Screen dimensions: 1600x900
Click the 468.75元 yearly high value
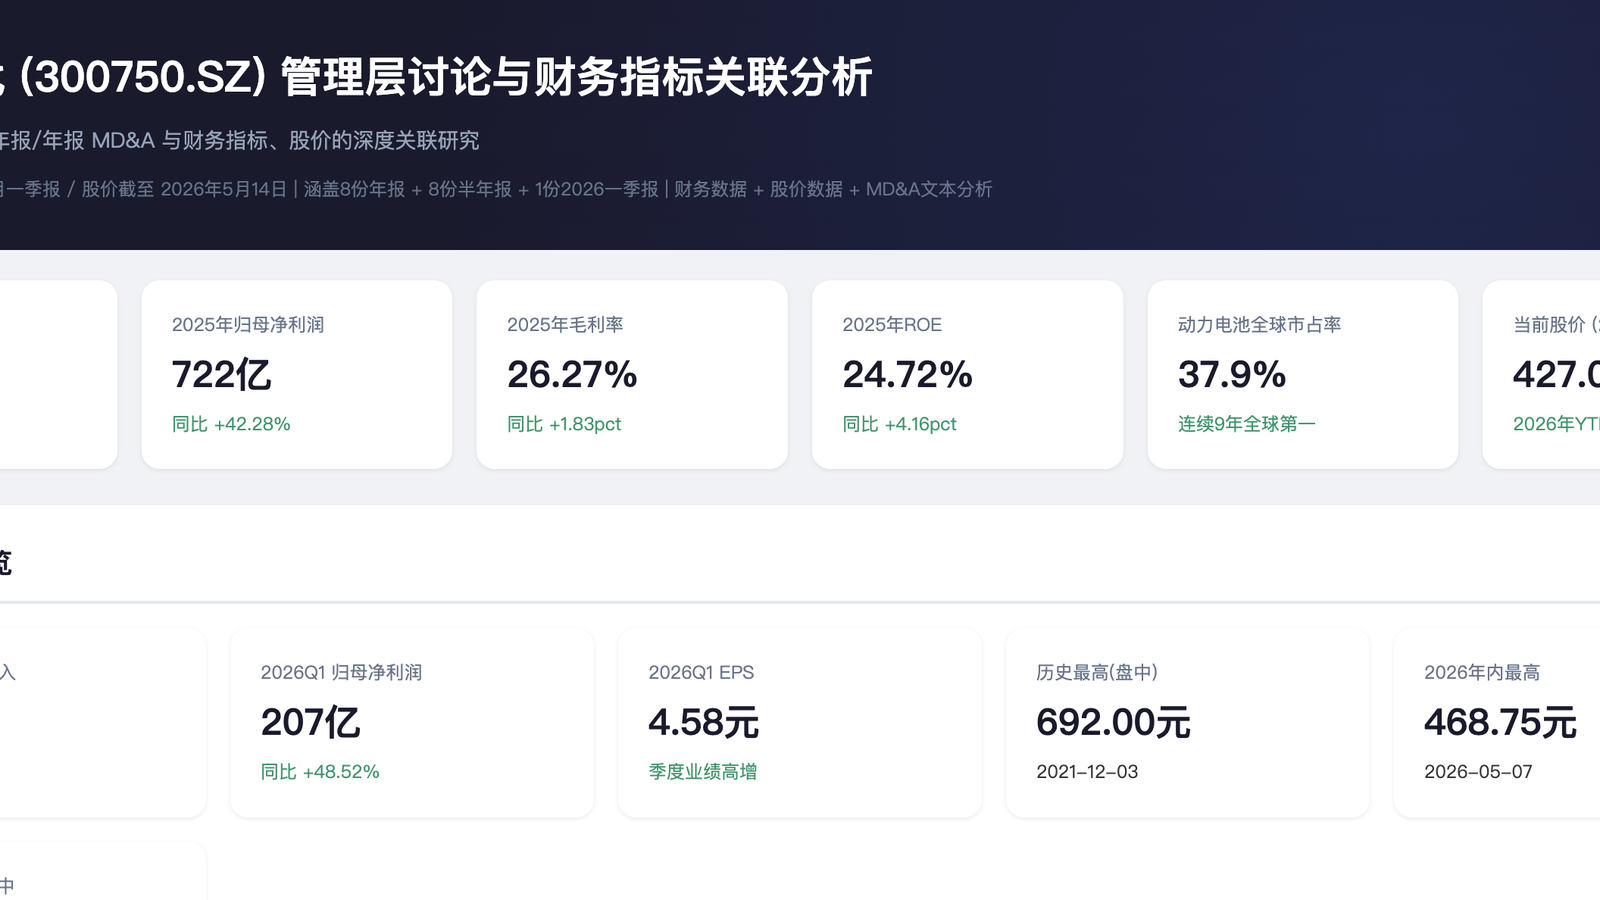pos(1501,722)
